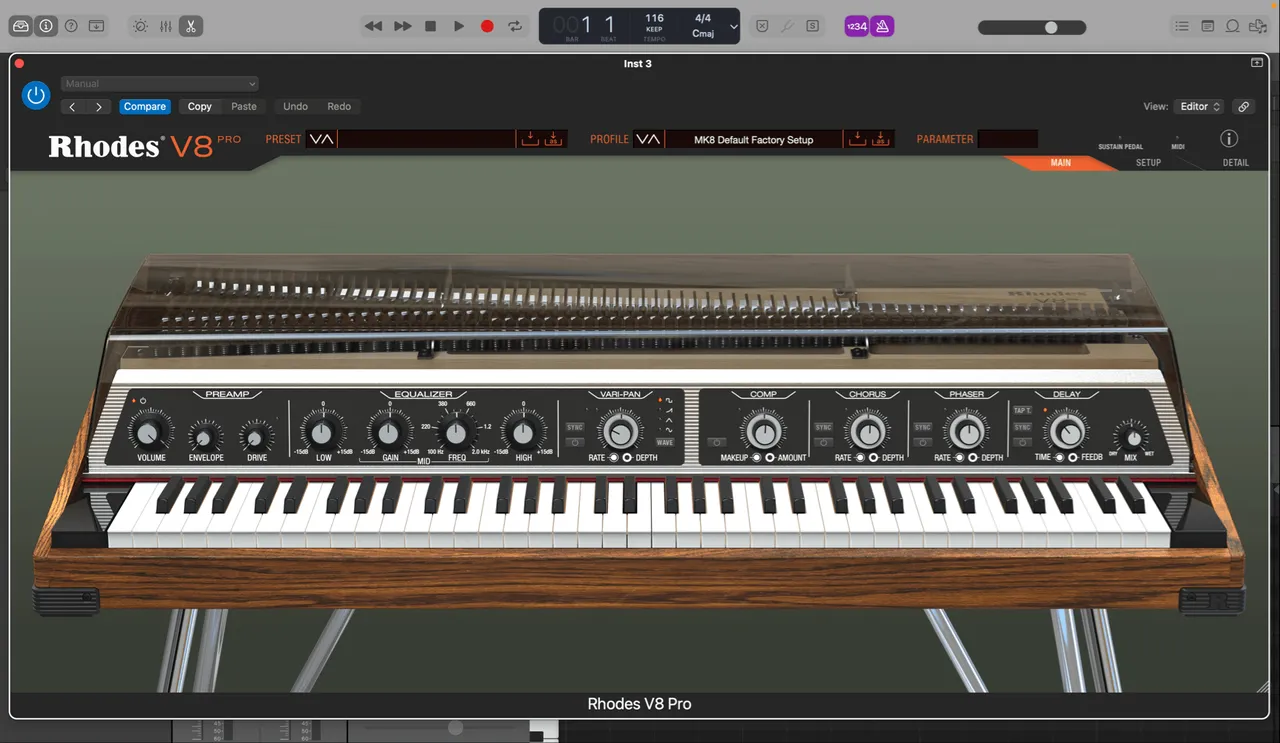Image resolution: width=1280 pixels, height=743 pixels.
Task: Toggle the plugin blue power button
Action: 36,95
